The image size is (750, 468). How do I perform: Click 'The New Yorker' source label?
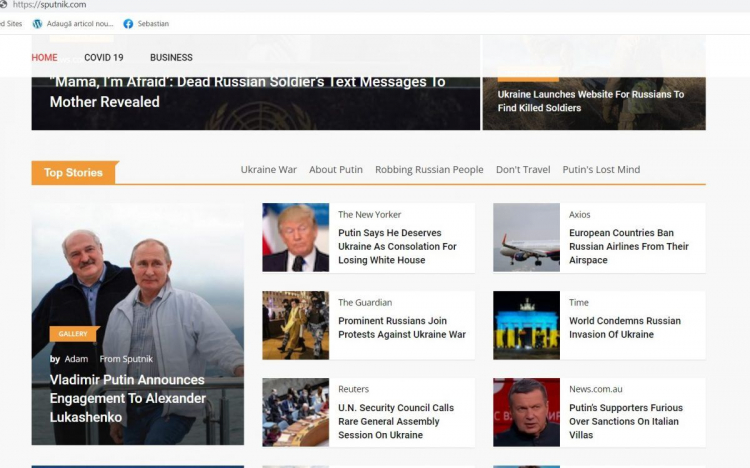369,214
